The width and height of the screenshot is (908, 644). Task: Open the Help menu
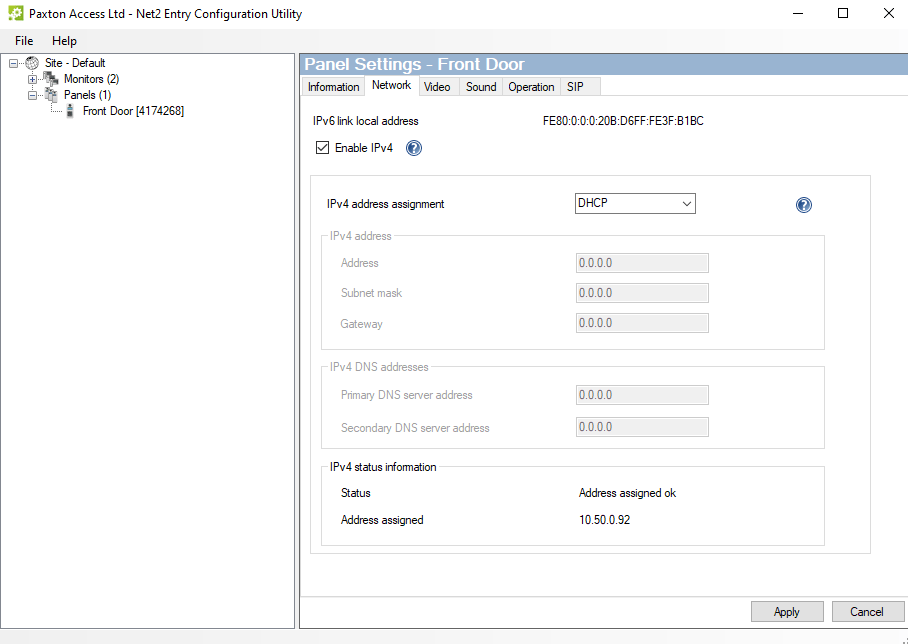click(64, 41)
